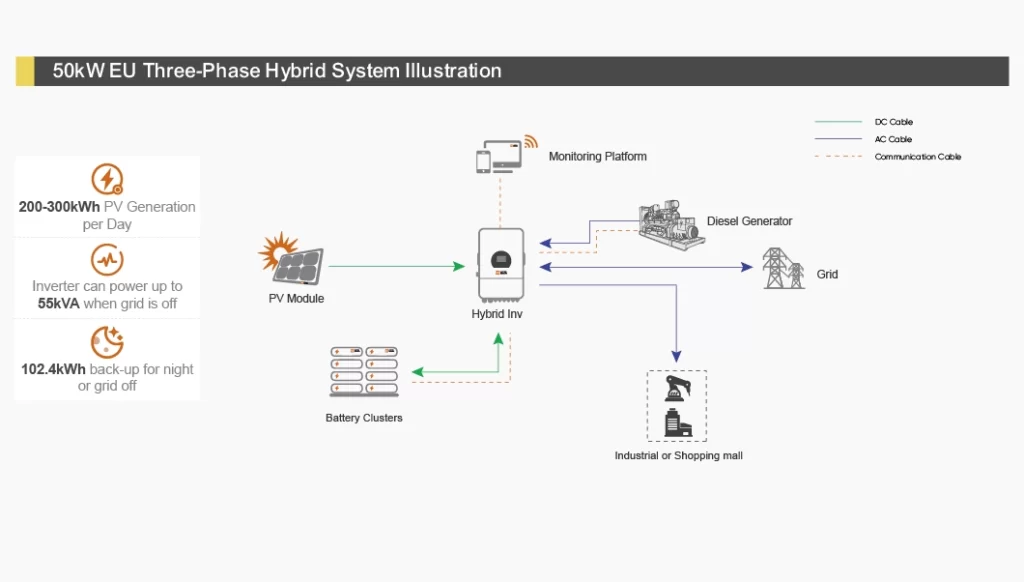The width and height of the screenshot is (1024, 582).
Task: Click the dashed orange Communication Cable legend line
Action: click(839, 156)
